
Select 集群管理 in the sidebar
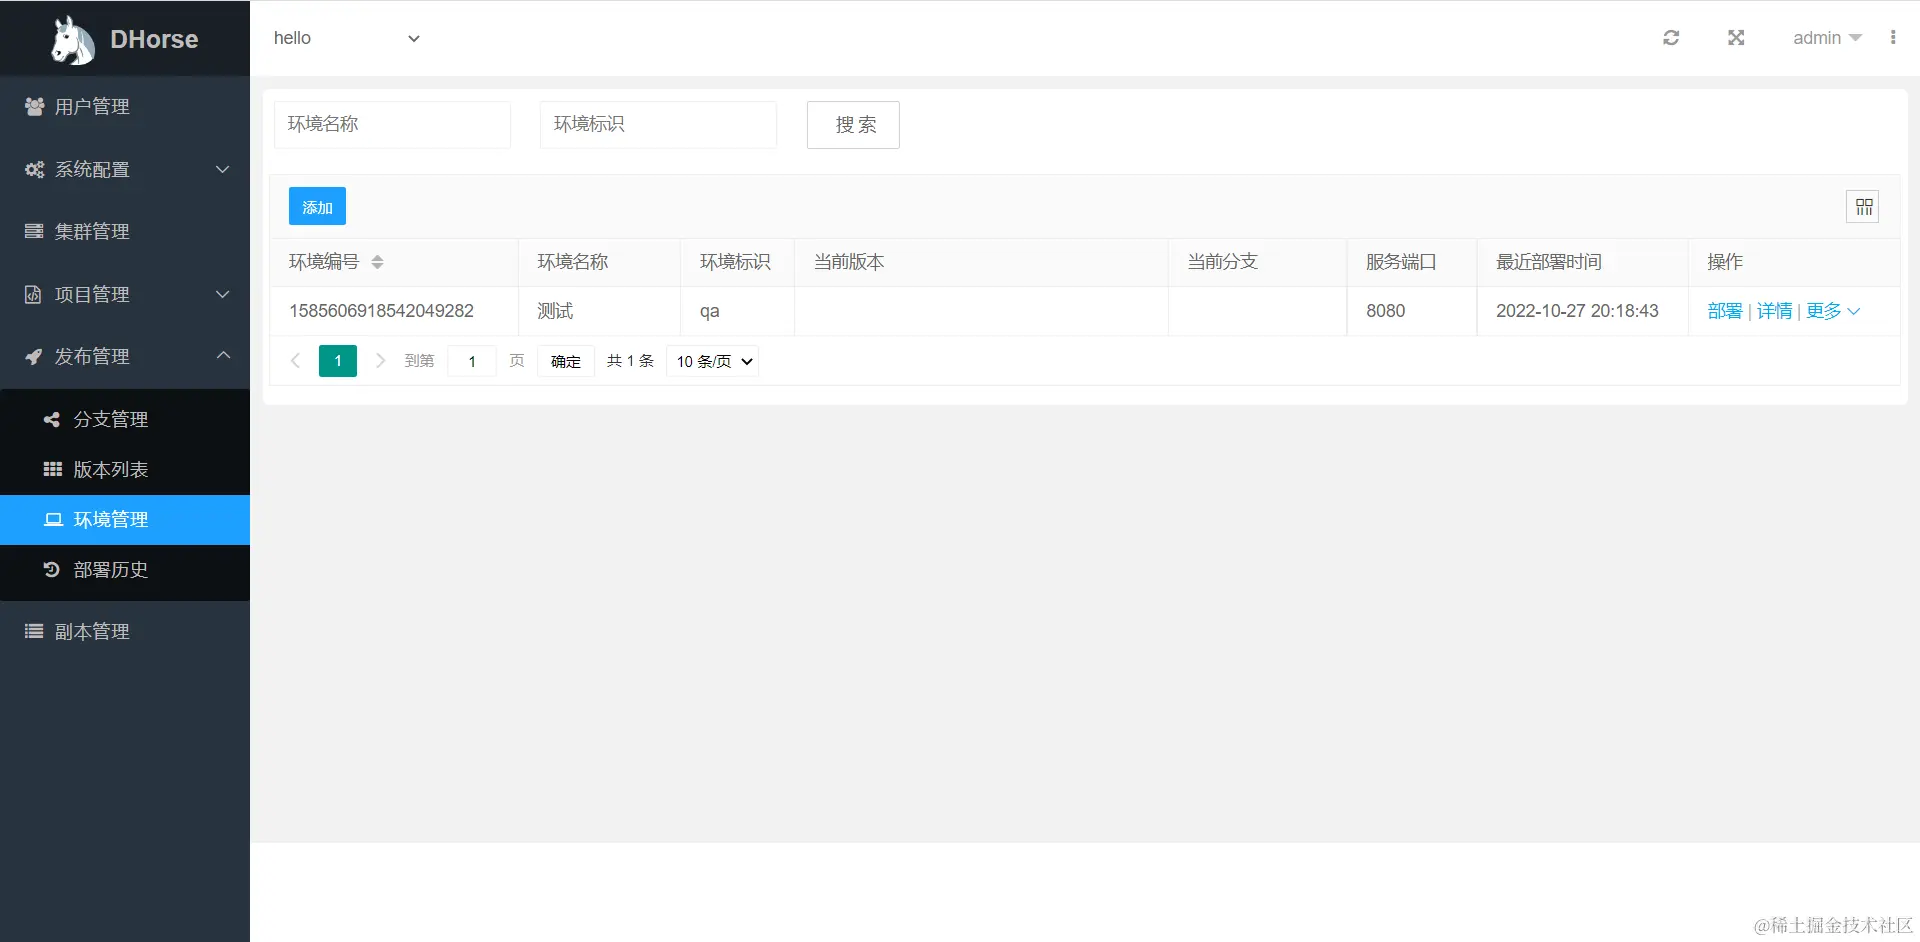(x=92, y=231)
